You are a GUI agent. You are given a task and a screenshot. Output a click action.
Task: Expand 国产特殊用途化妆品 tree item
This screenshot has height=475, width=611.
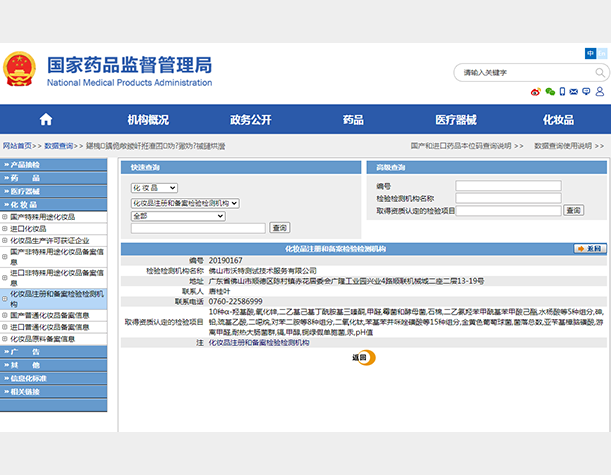(x=5, y=217)
